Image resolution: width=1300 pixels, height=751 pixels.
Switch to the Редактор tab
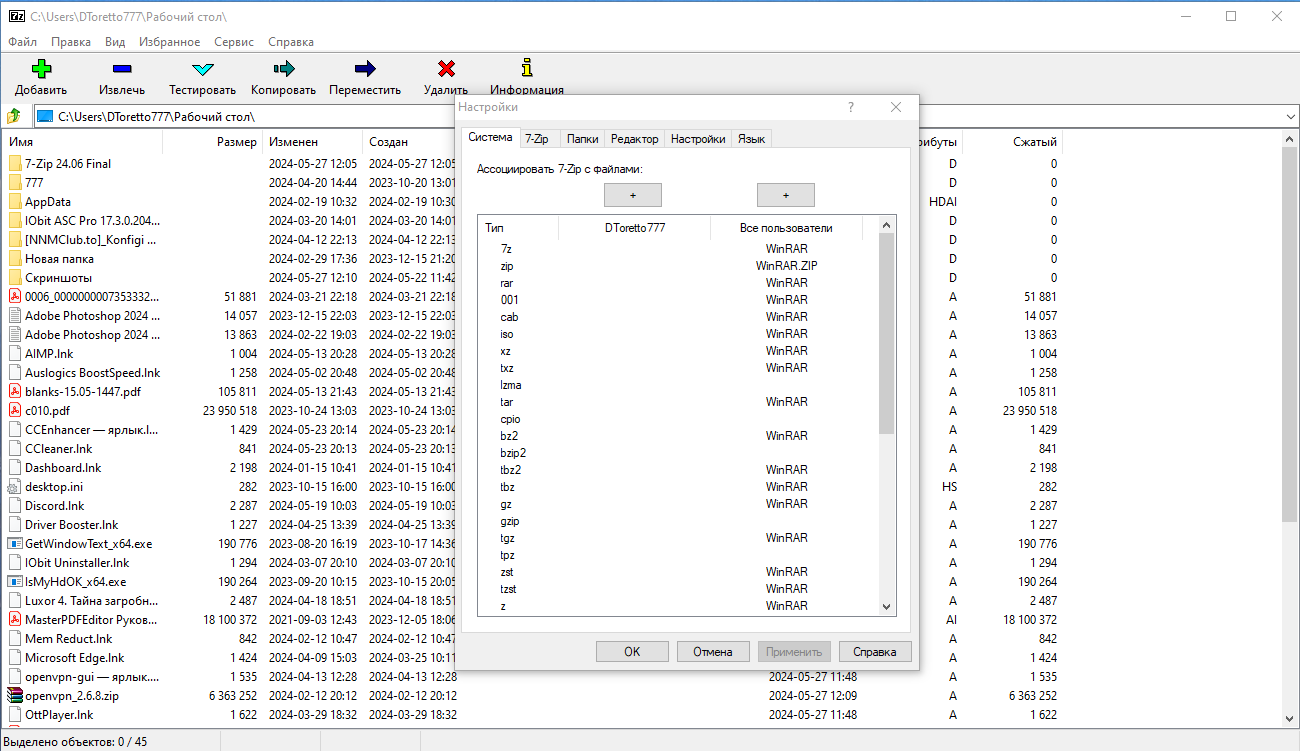pyautogui.click(x=634, y=139)
